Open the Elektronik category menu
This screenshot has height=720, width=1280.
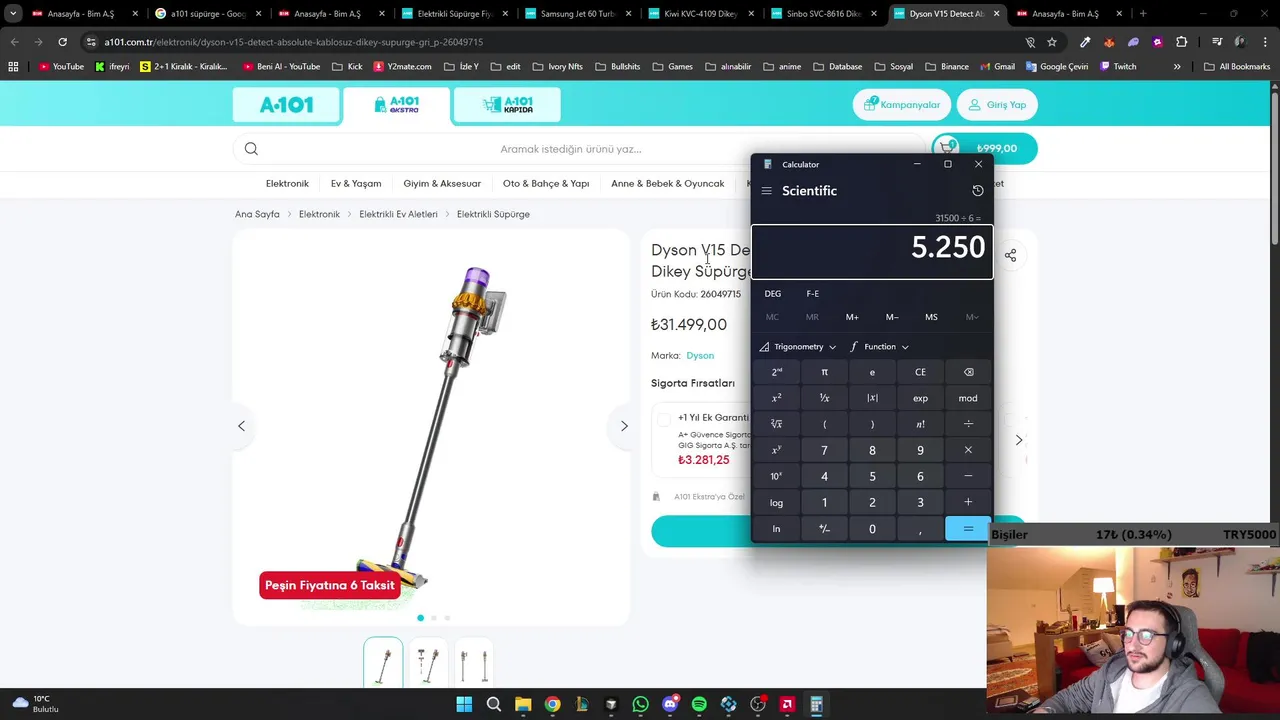tap(287, 184)
